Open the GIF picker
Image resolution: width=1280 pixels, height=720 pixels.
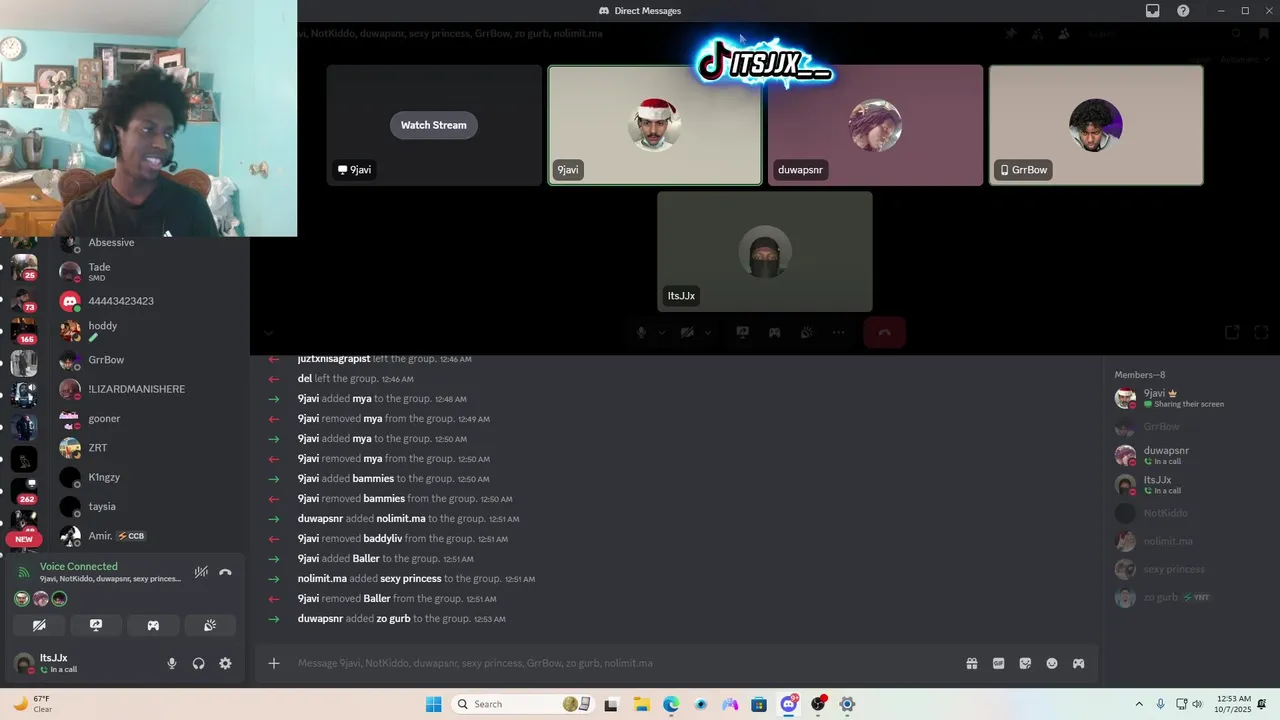coord(998,663)
